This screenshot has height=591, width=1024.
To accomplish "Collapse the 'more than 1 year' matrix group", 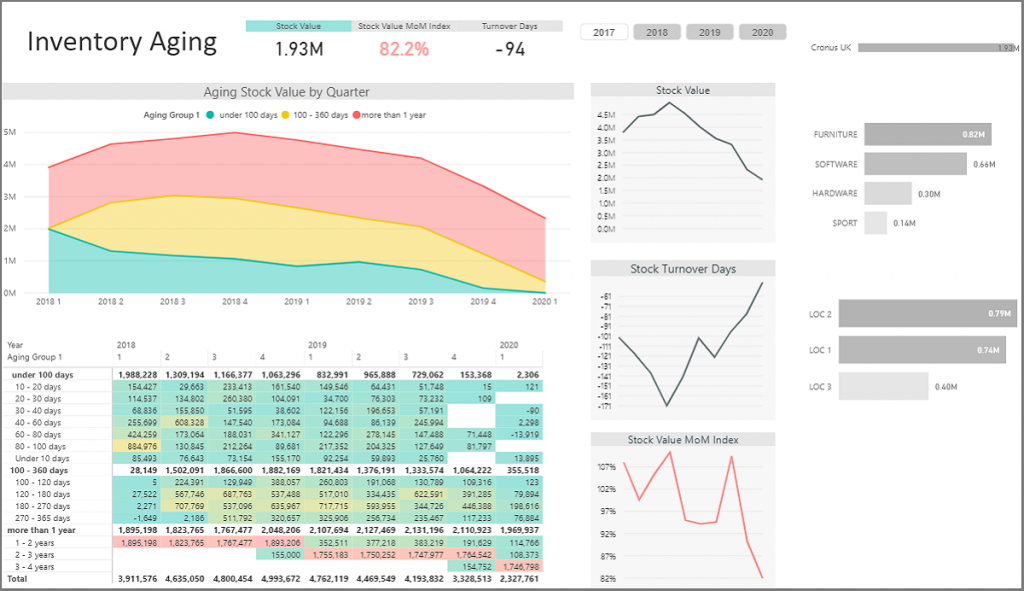I will [x=44, y=532].
